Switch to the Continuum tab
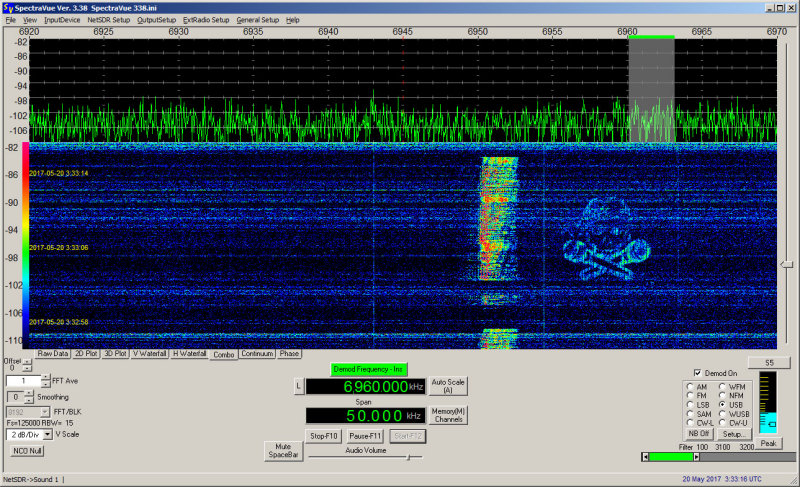This screenshot has height=487, width=800. tap(257, 353)
